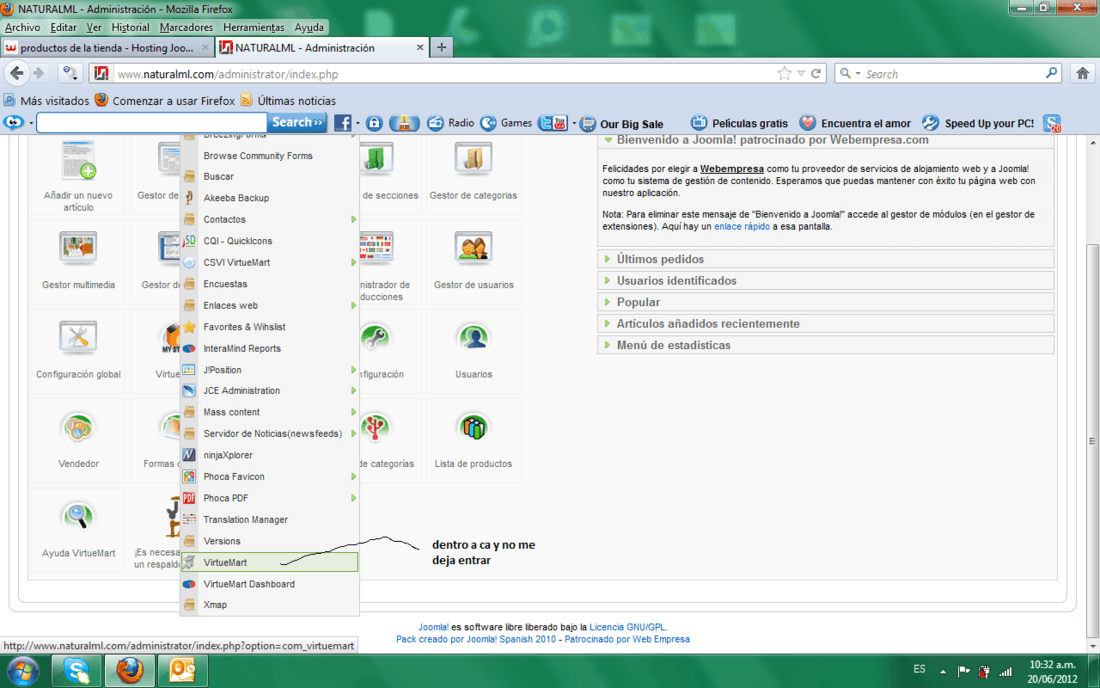Select Favorites & Wihslist menu entry
The width and height of the screenshot is (1100, 688).
(x=269, y=327)
